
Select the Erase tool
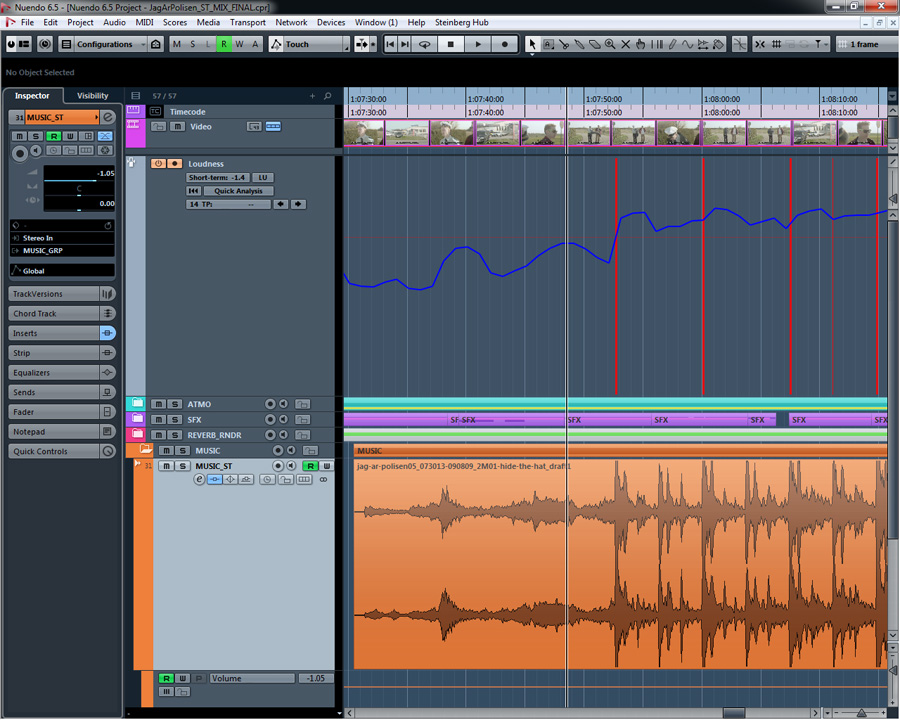coord(595,44)
